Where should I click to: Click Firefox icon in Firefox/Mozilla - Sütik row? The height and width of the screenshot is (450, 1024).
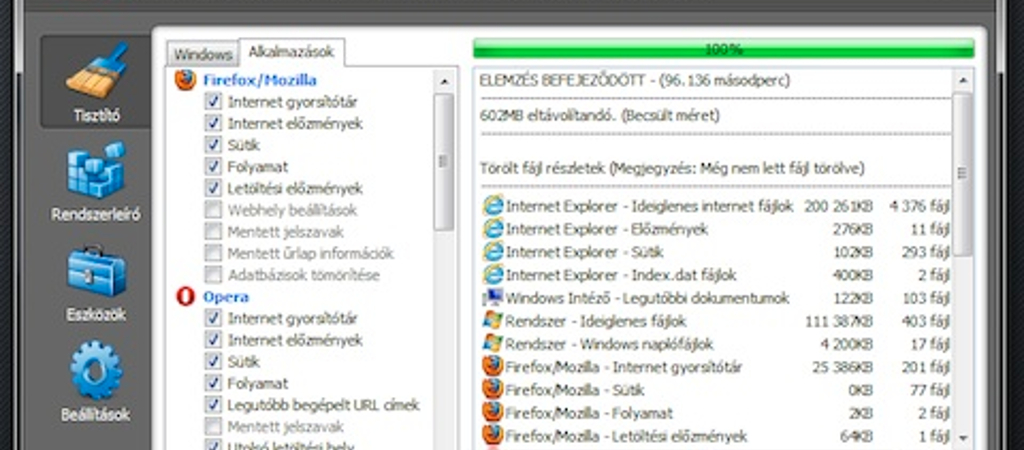tap(493, 390)
